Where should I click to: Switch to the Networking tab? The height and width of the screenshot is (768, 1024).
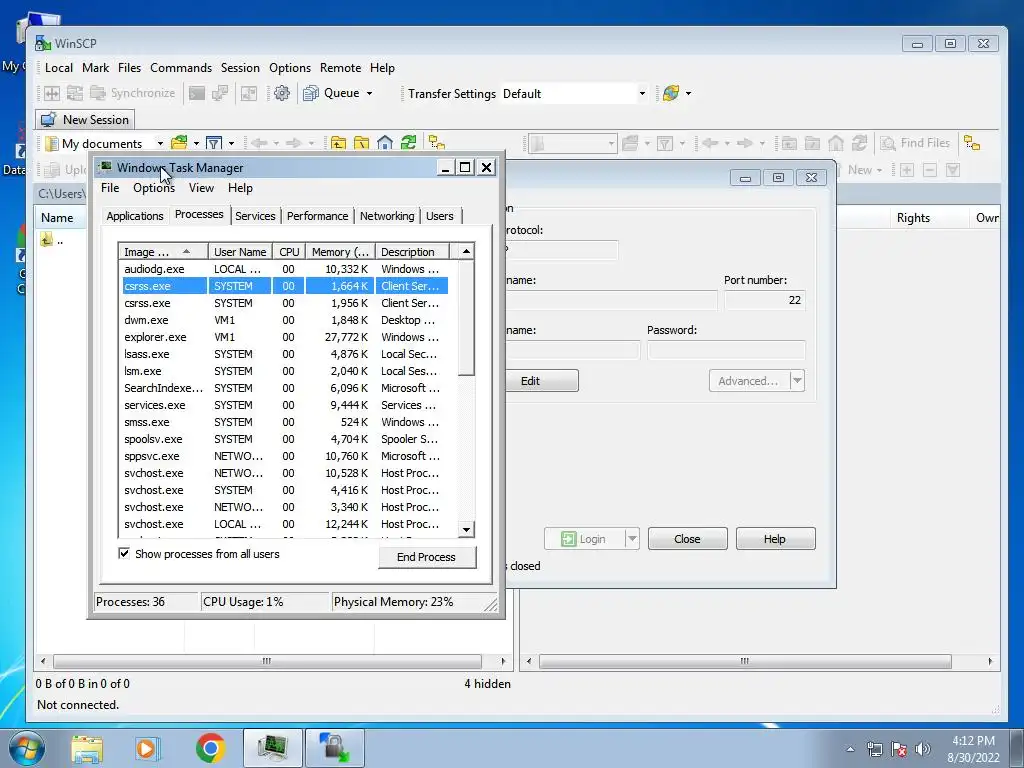click(387, 216)
